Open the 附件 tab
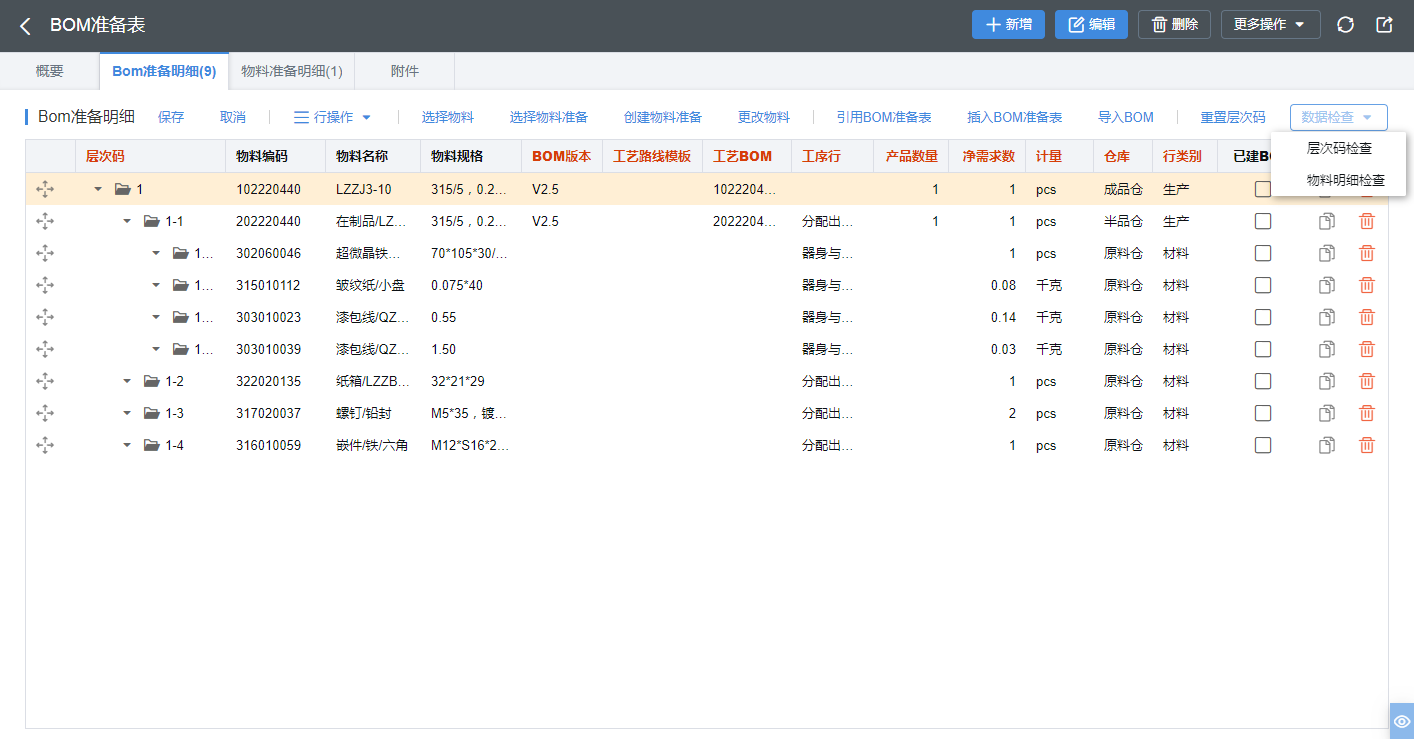This screenshot has height=739, width=1414. [x=405, y=71]
